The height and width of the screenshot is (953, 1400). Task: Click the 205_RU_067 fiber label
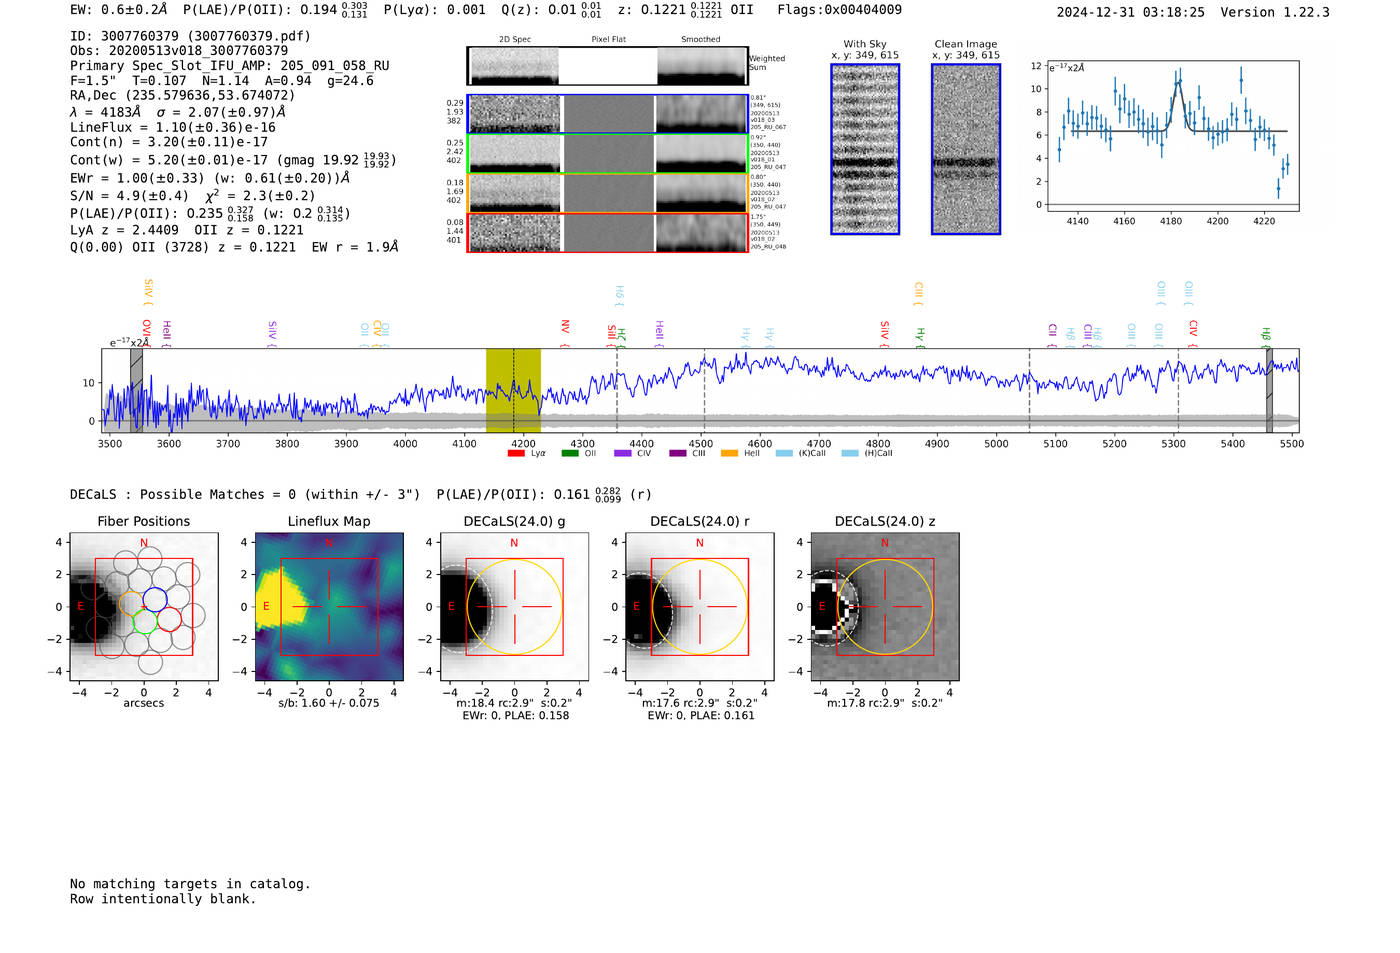[768, 127]
